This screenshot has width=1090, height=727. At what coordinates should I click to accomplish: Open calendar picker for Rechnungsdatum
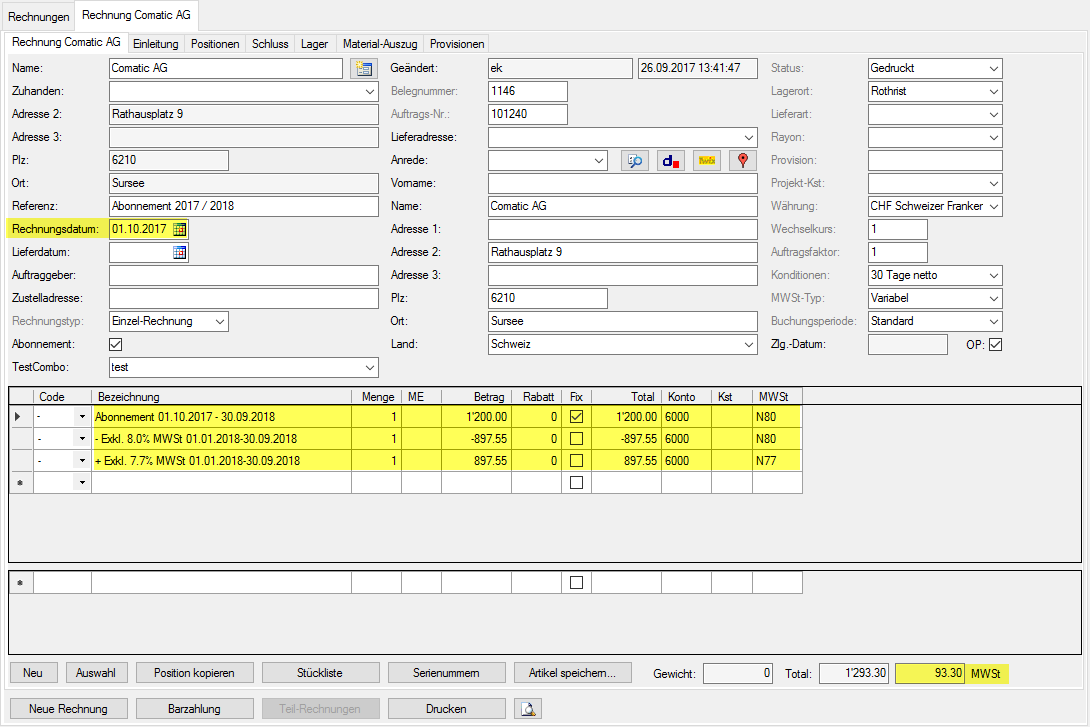pyautogui.click(x=179, y=229)
